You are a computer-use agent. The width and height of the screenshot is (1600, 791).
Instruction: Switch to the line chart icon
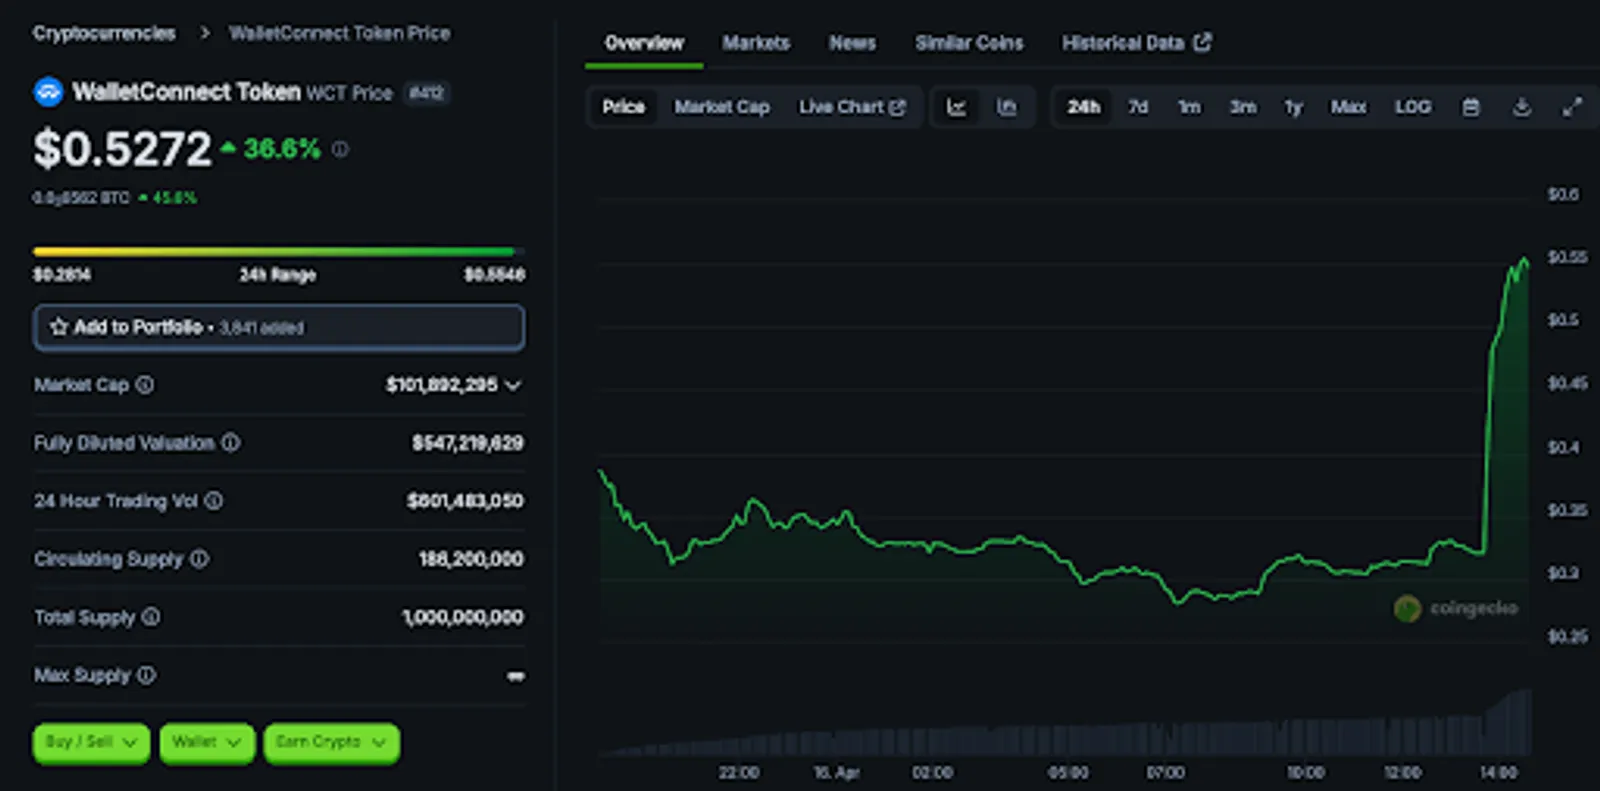(957, 107)
